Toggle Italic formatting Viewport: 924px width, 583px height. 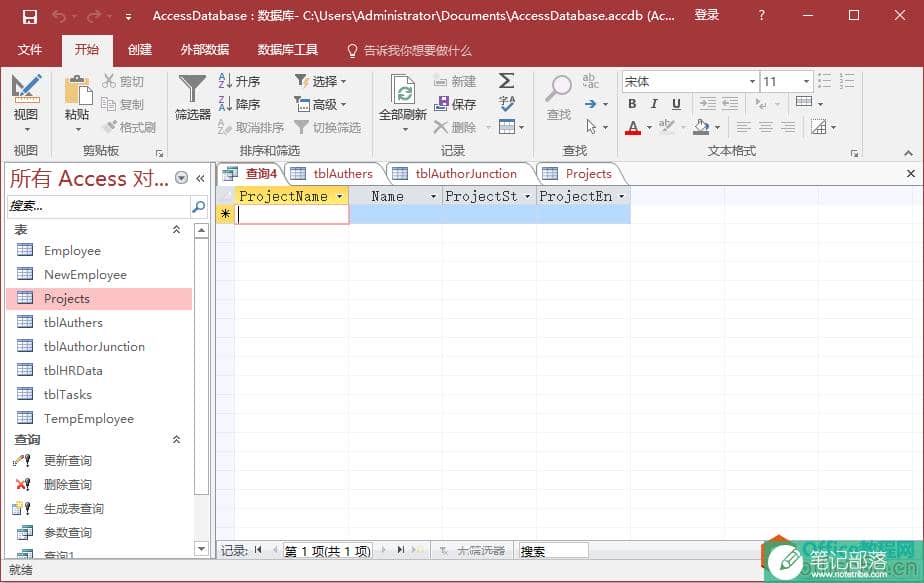pyautogui.click(x=654, y=104)
